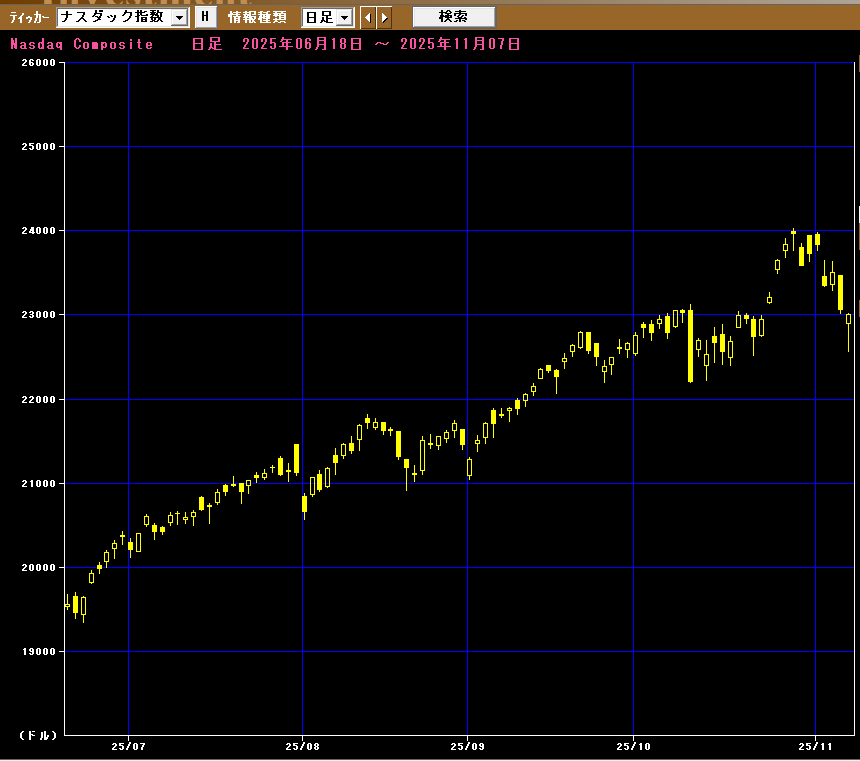Click the 25000 price axis label
Screen dimensions: 860x761
tap(39, 146)
